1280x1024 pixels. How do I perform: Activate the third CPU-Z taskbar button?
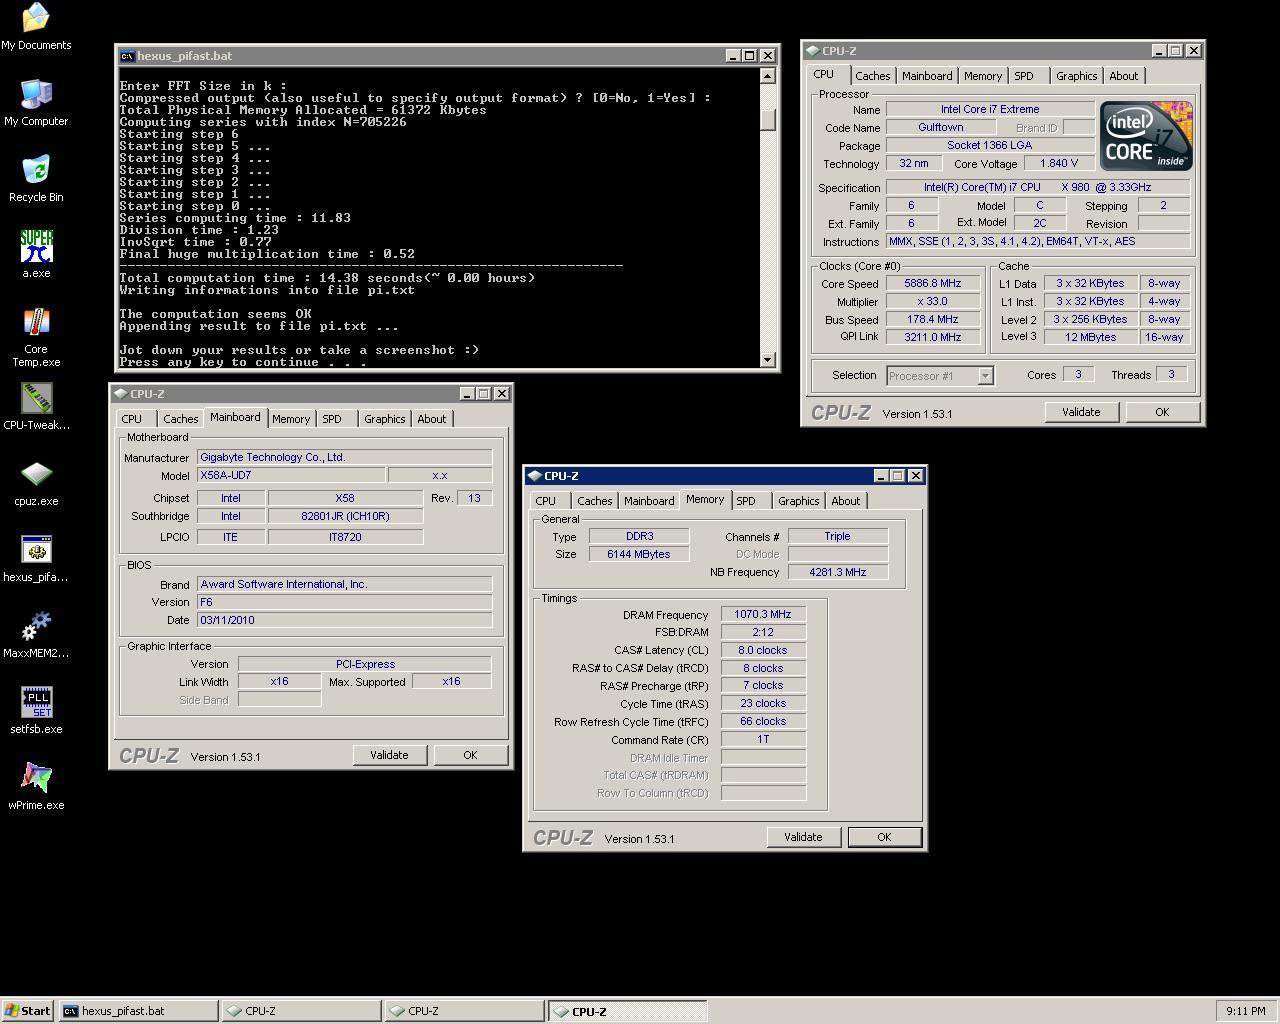628,1011
